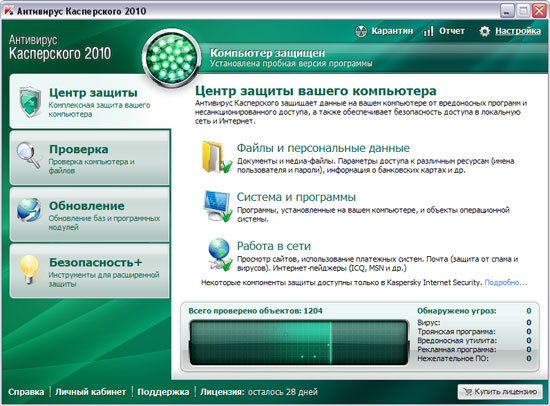This screenshot has height=406, width=550.
Task: Click the Купить лицензию button
Action: [500, 392]
